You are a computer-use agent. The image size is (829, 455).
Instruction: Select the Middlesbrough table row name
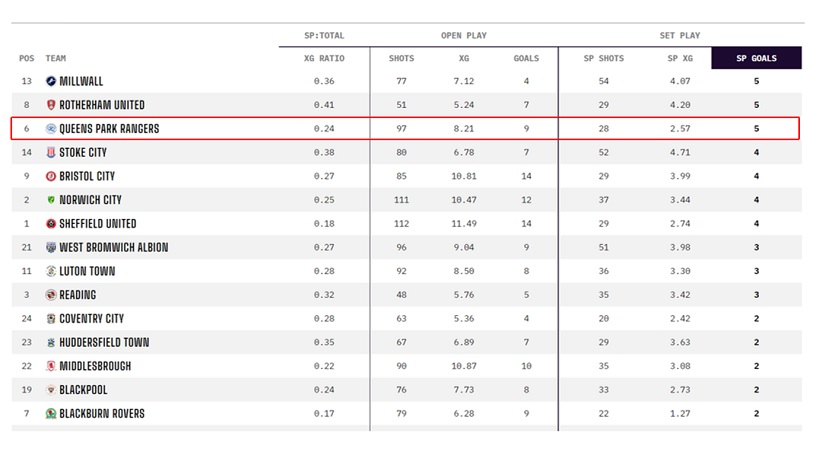pyautogui.click(x=95, y=366)
